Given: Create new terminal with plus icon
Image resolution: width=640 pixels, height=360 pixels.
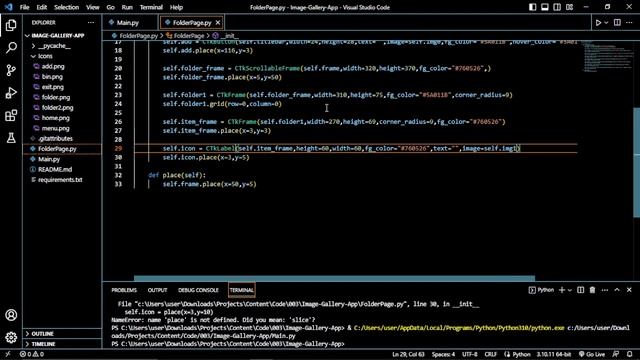Looking at the screenshot, I should pyautogui.click(x=562, y=290).
